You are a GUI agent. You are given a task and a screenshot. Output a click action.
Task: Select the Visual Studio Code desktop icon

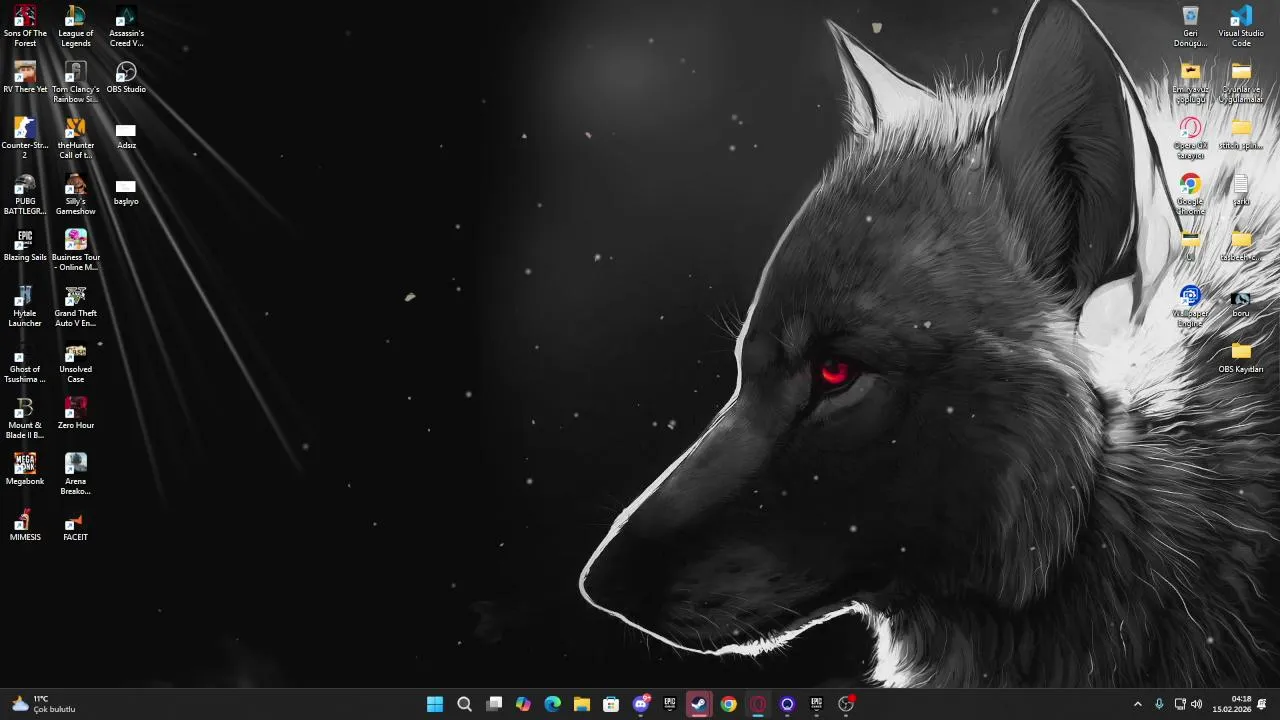coord(1241,26)
